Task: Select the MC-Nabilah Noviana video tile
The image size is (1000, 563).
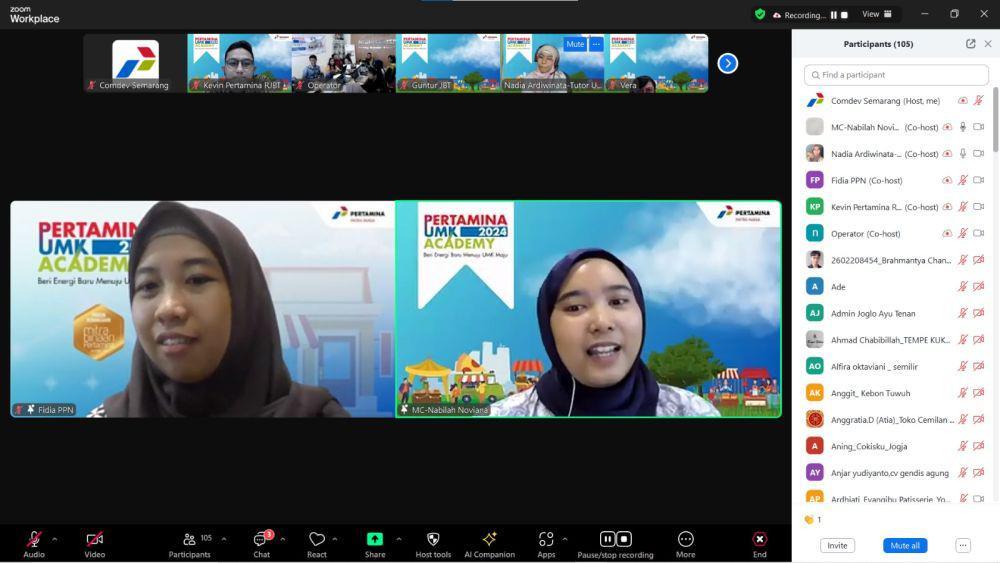Action: point(589,309)
